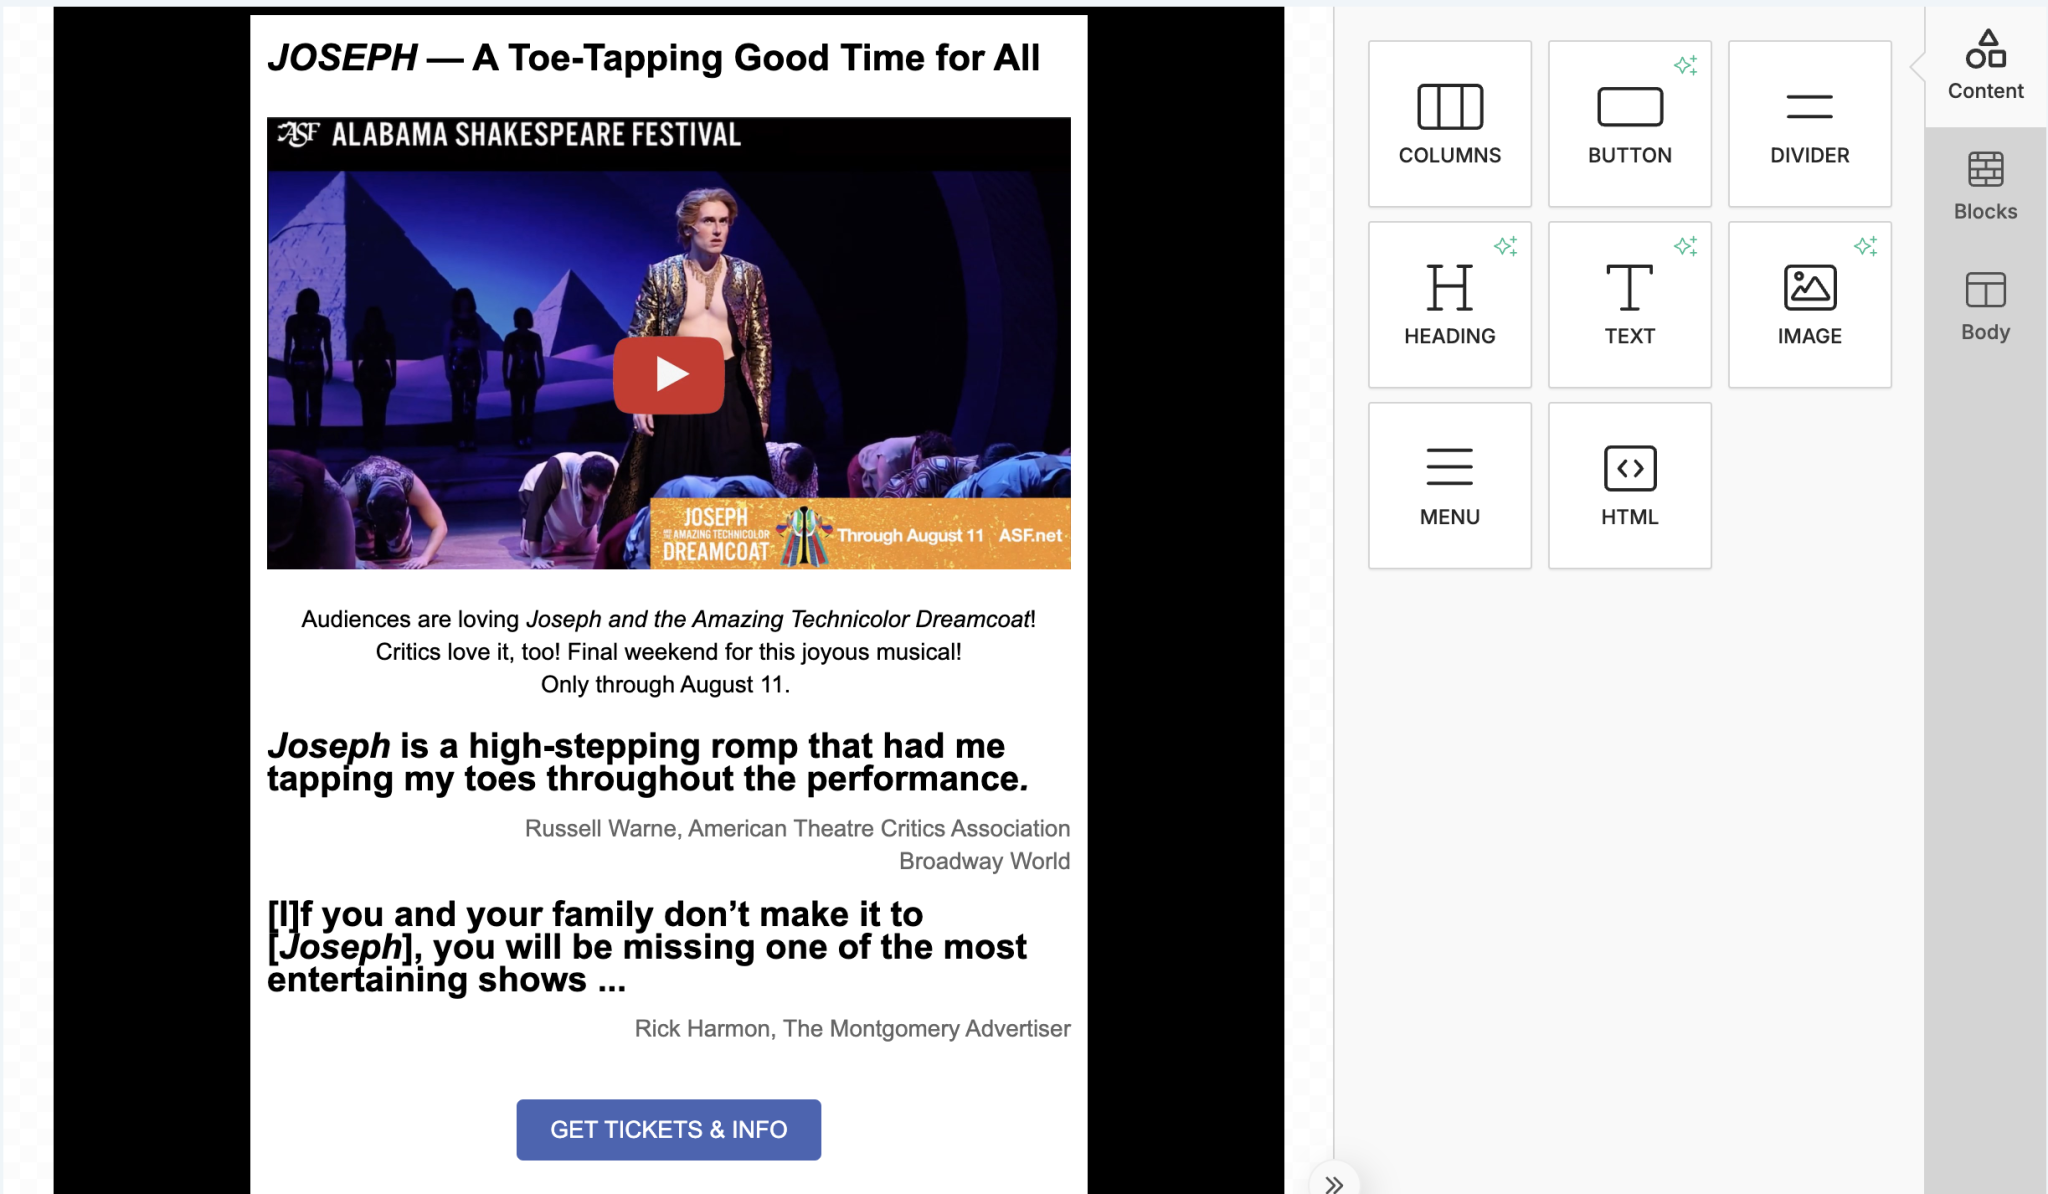This screenshot has height=1194, width=2048.
Task: Select the HTML content block
Action: tap(1629, 486)
